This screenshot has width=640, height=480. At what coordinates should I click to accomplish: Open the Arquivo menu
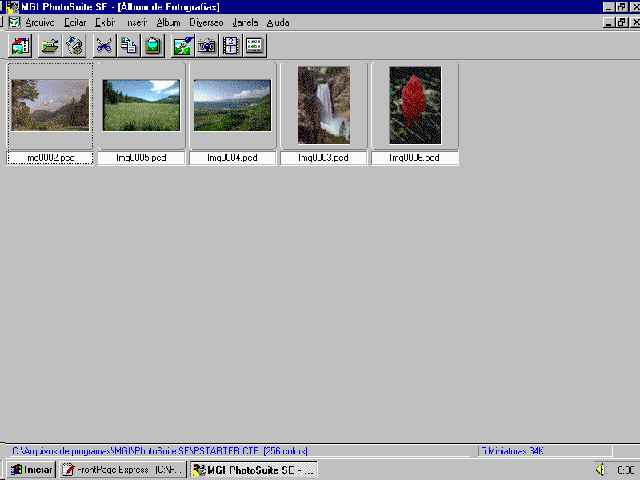40,22
